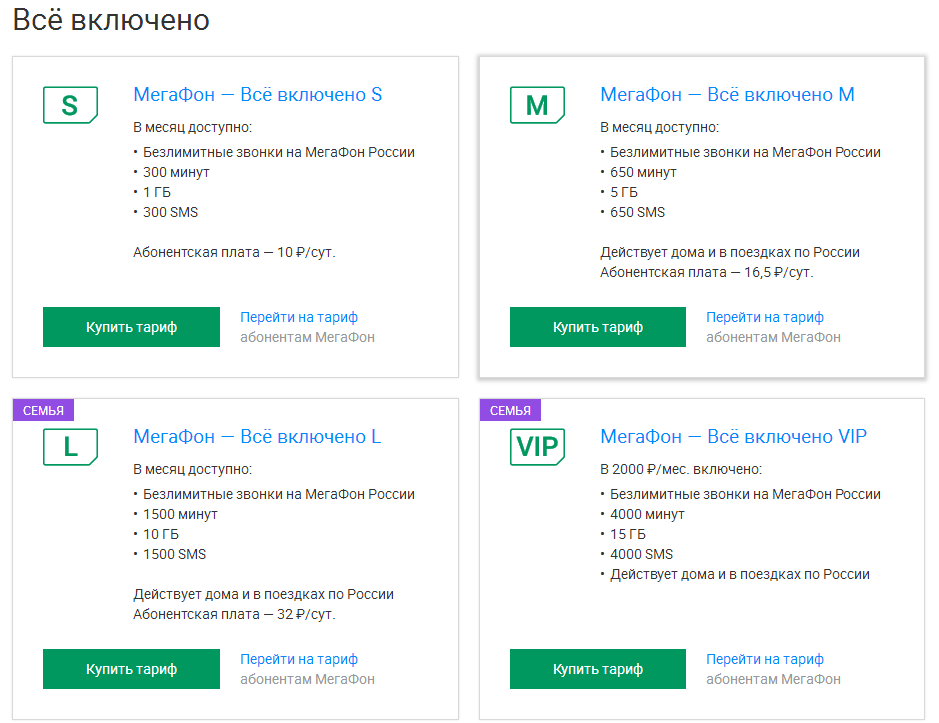
Task: Follow Перейти на тариф link in VIP card
Action: 765,659
